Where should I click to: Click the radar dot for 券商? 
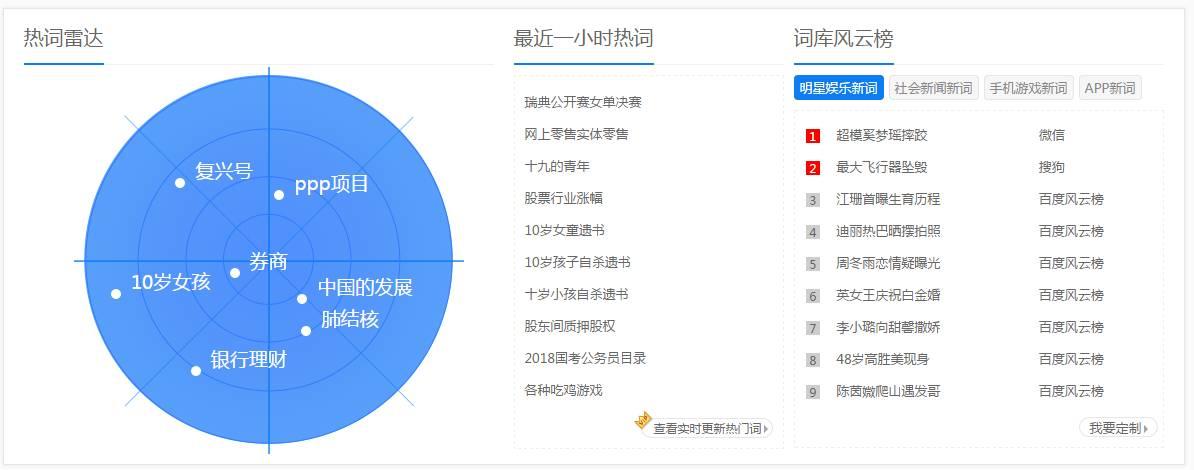235,273
